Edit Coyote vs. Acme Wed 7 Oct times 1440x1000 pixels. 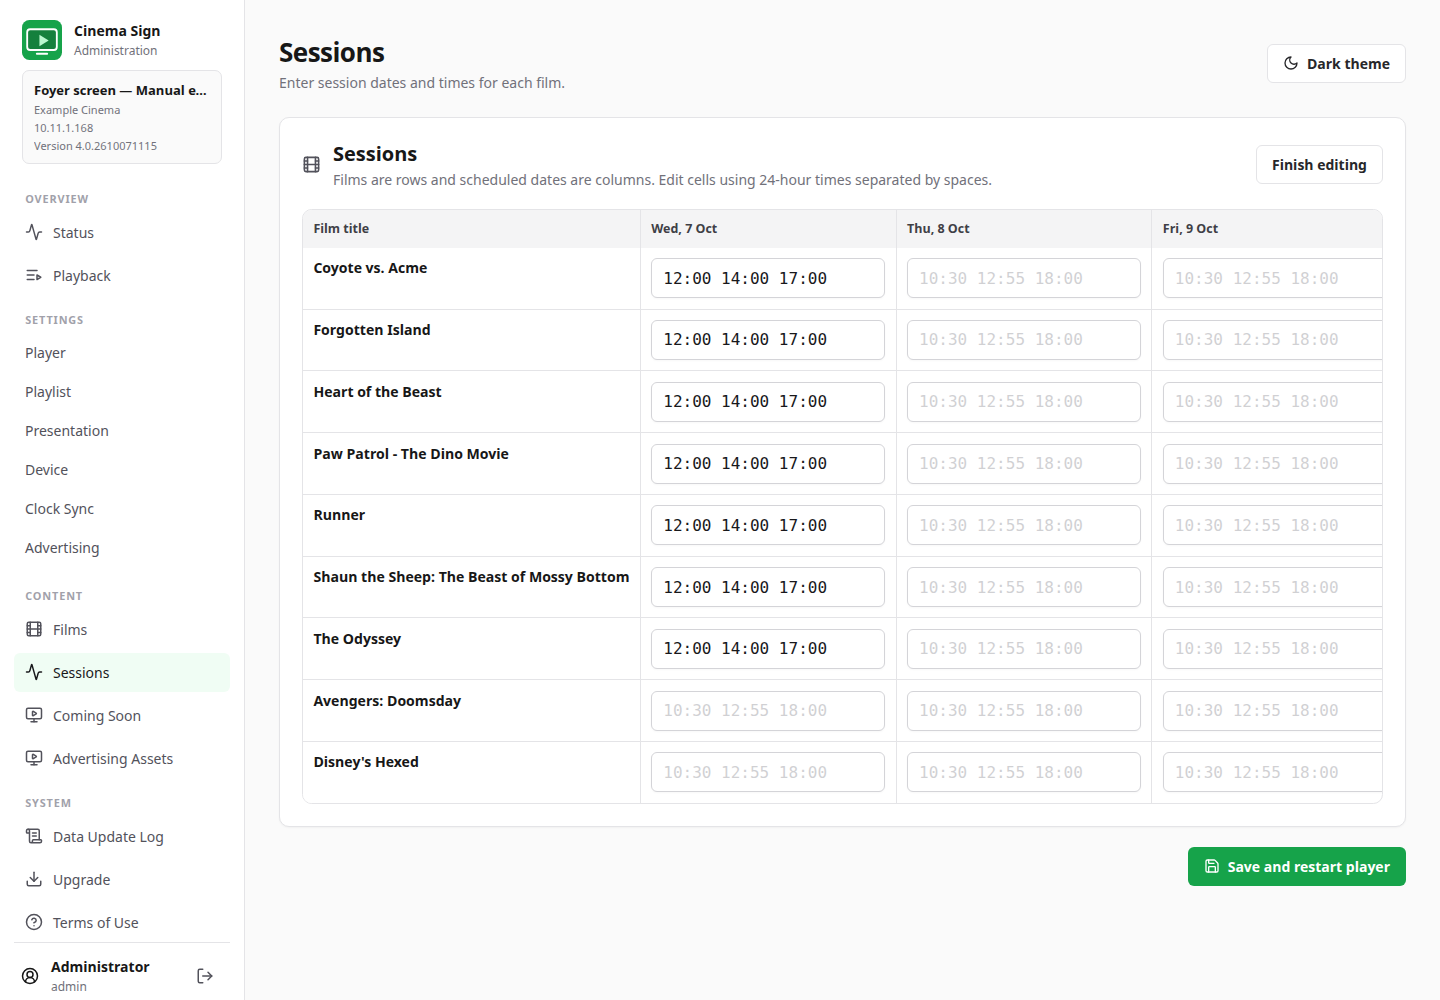pyautogui.click(x=768, y=278)
